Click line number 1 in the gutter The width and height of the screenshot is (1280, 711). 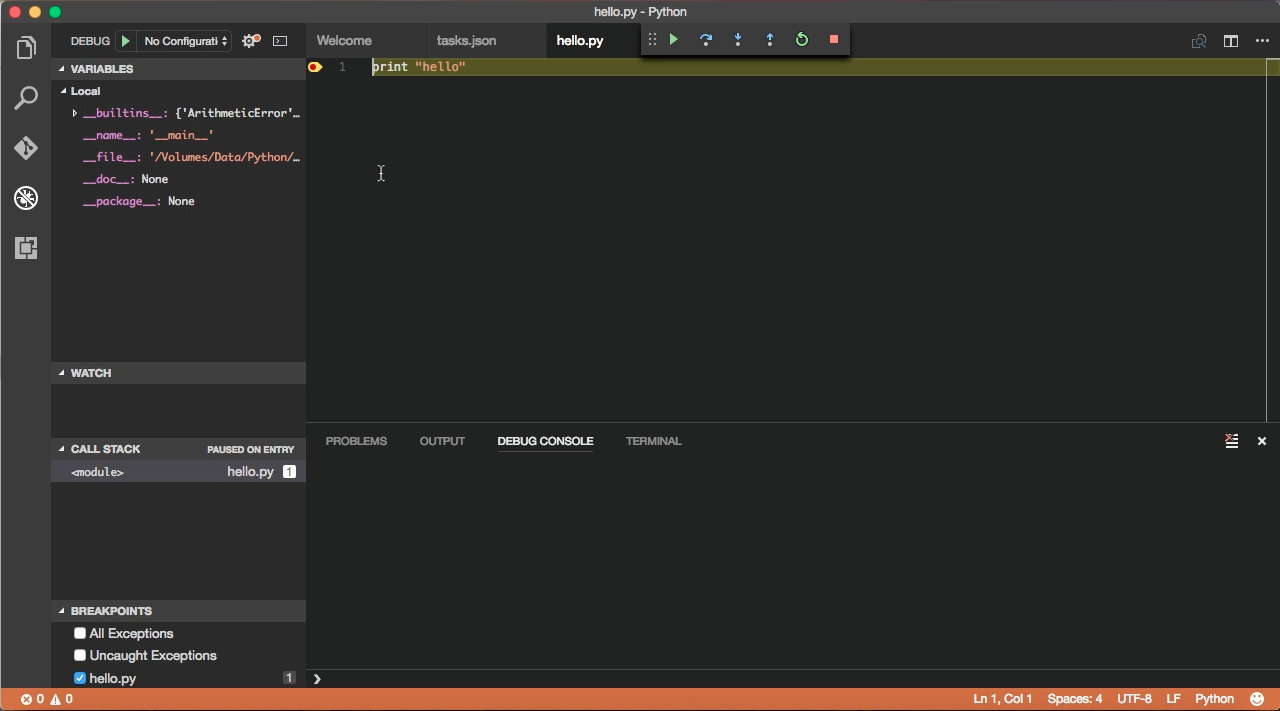coord(342,67)
